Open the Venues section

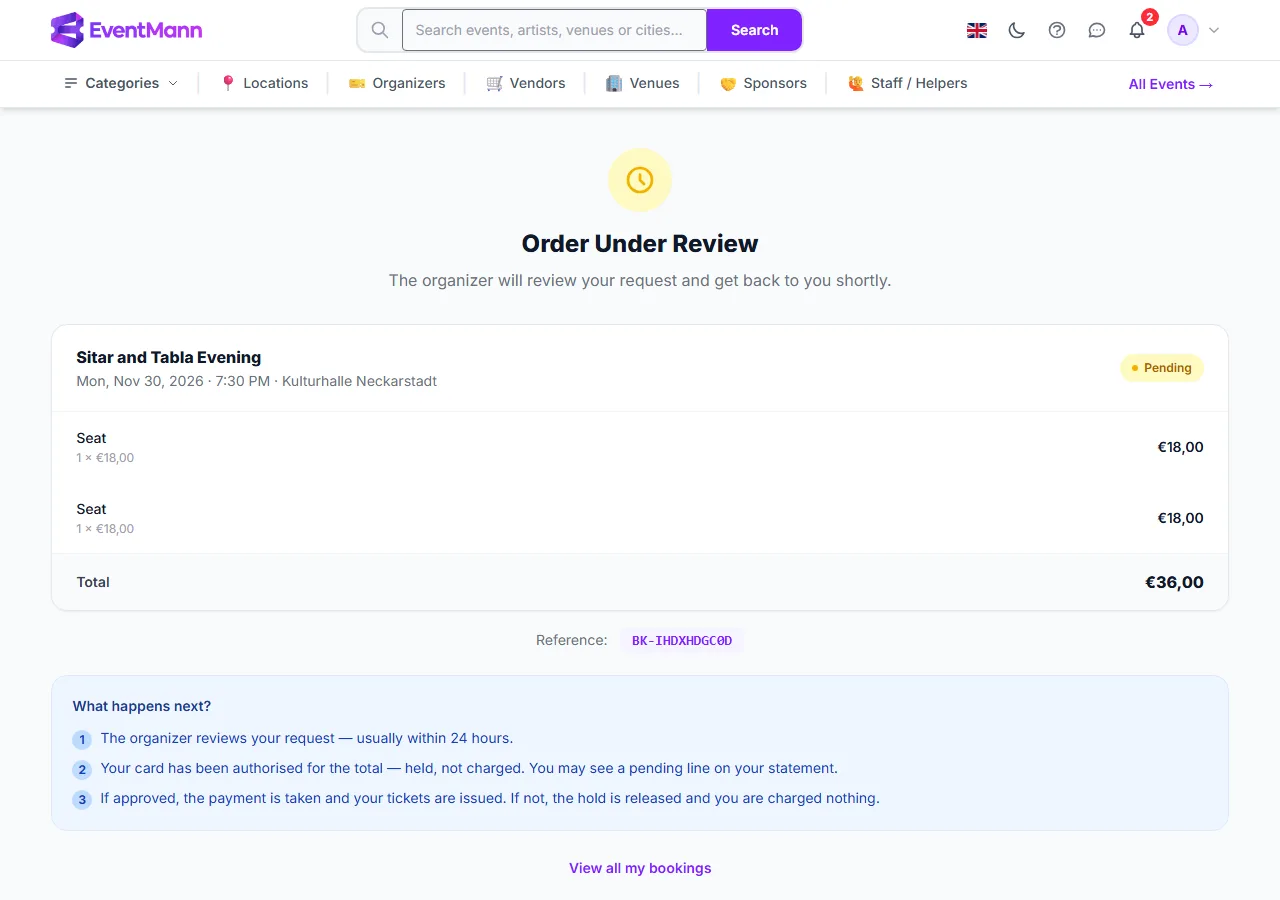tap(643, 83)
